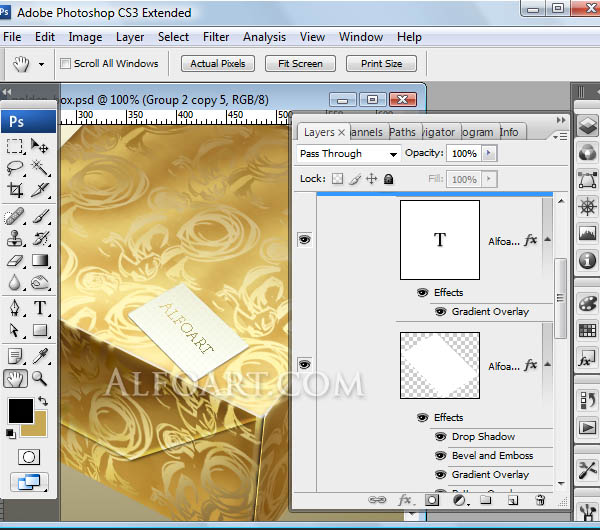Select the Magic Wand tool
The height and width of the screenshot is (530, 600).
(40, 168)
